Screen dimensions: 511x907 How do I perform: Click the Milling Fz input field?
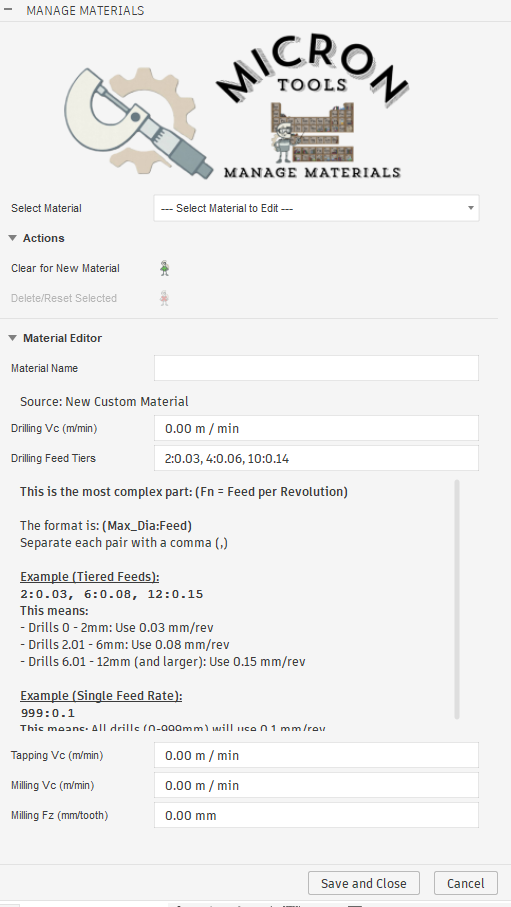point(316,816)
